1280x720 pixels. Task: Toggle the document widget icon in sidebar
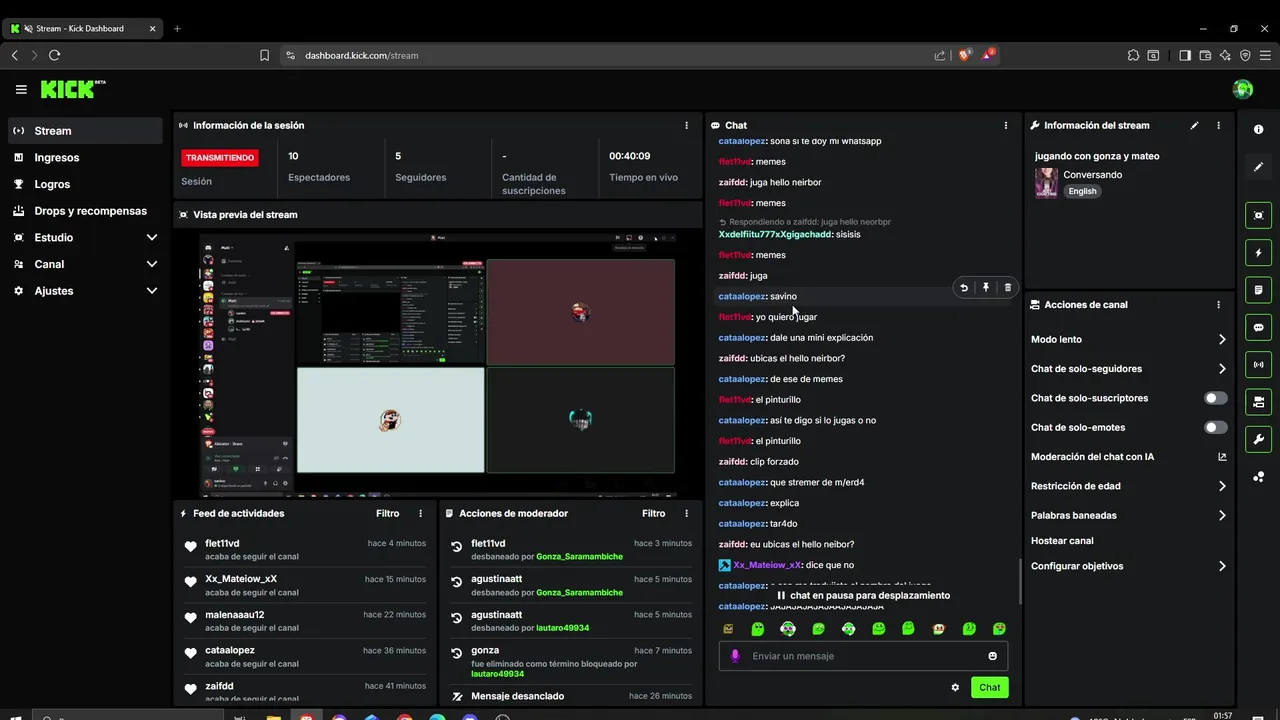[1258, 290]
